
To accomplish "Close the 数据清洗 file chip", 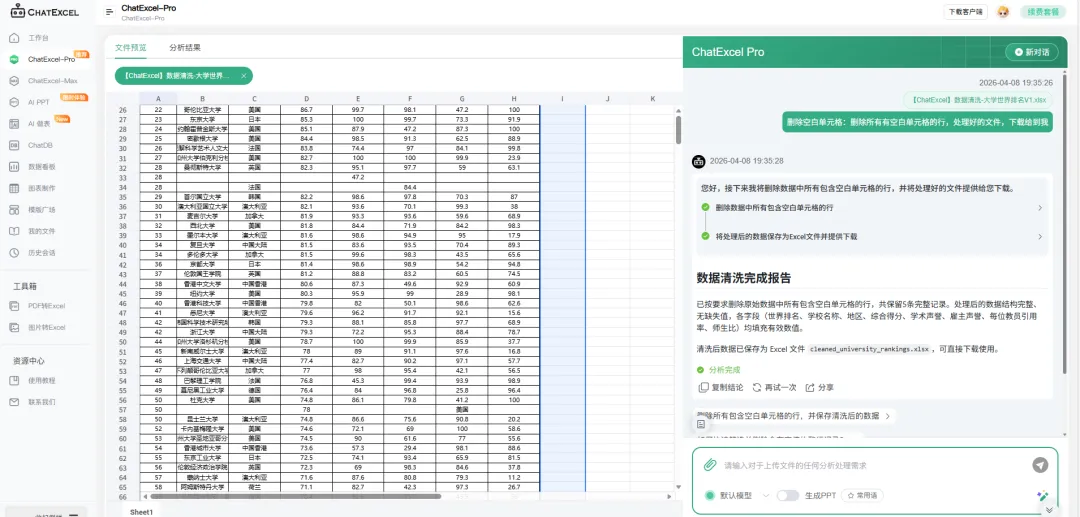I will click(x=243, y=76).
